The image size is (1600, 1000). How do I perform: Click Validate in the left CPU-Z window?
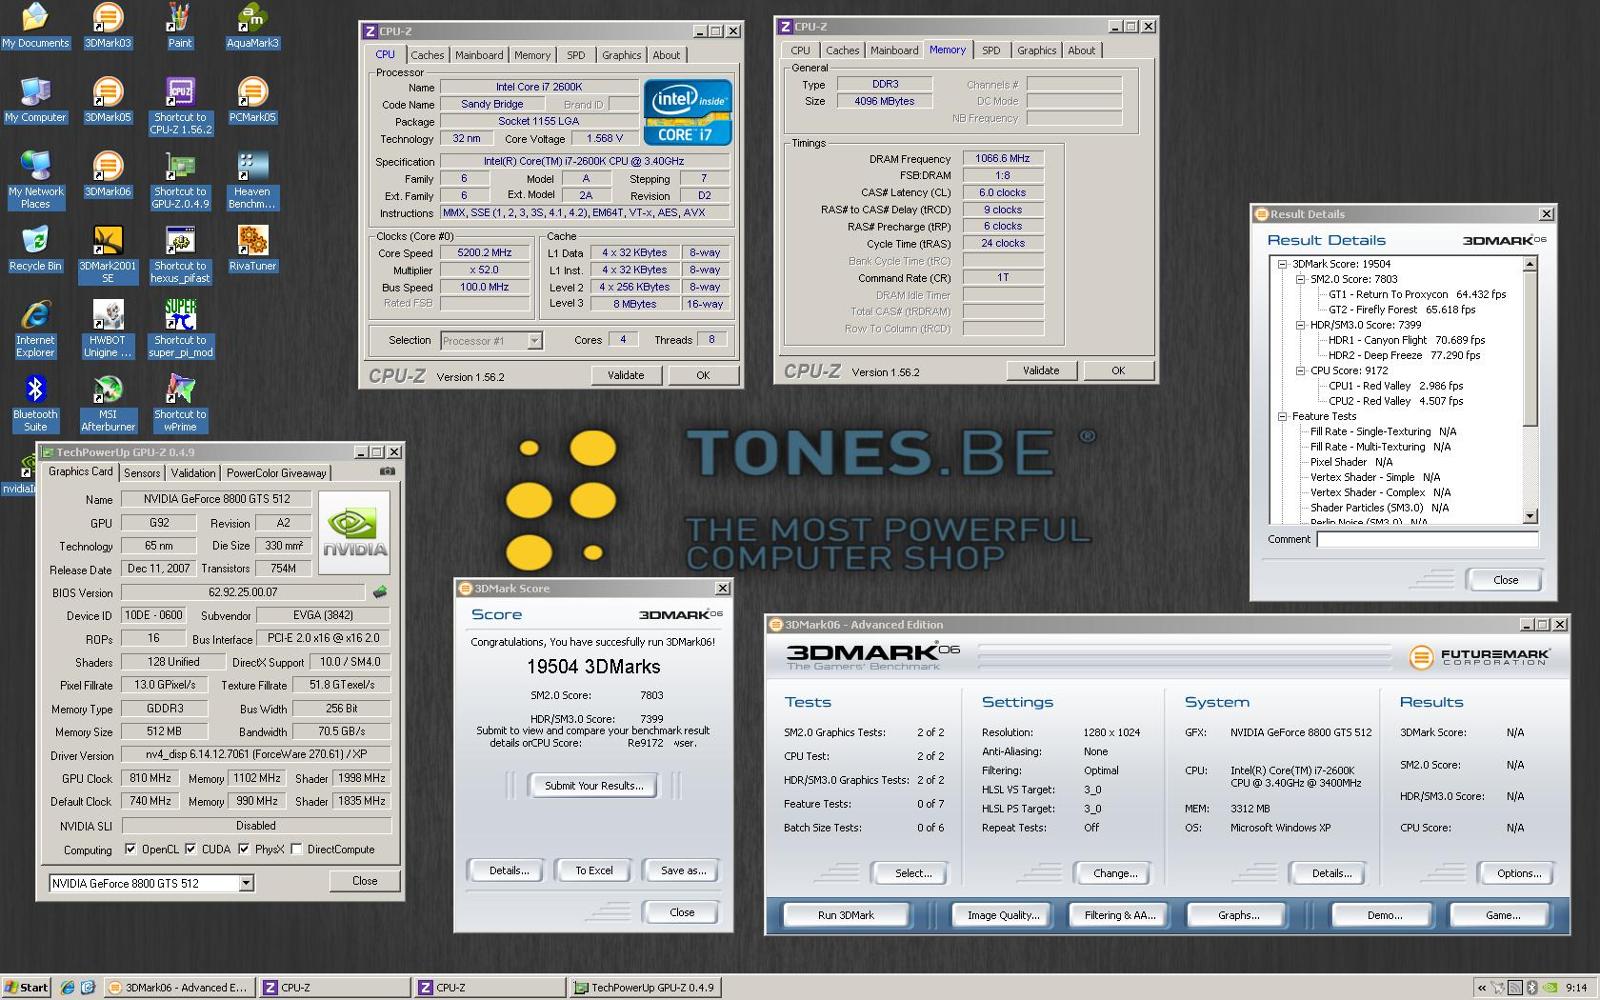pyautogui.click(x=626, y=375)
